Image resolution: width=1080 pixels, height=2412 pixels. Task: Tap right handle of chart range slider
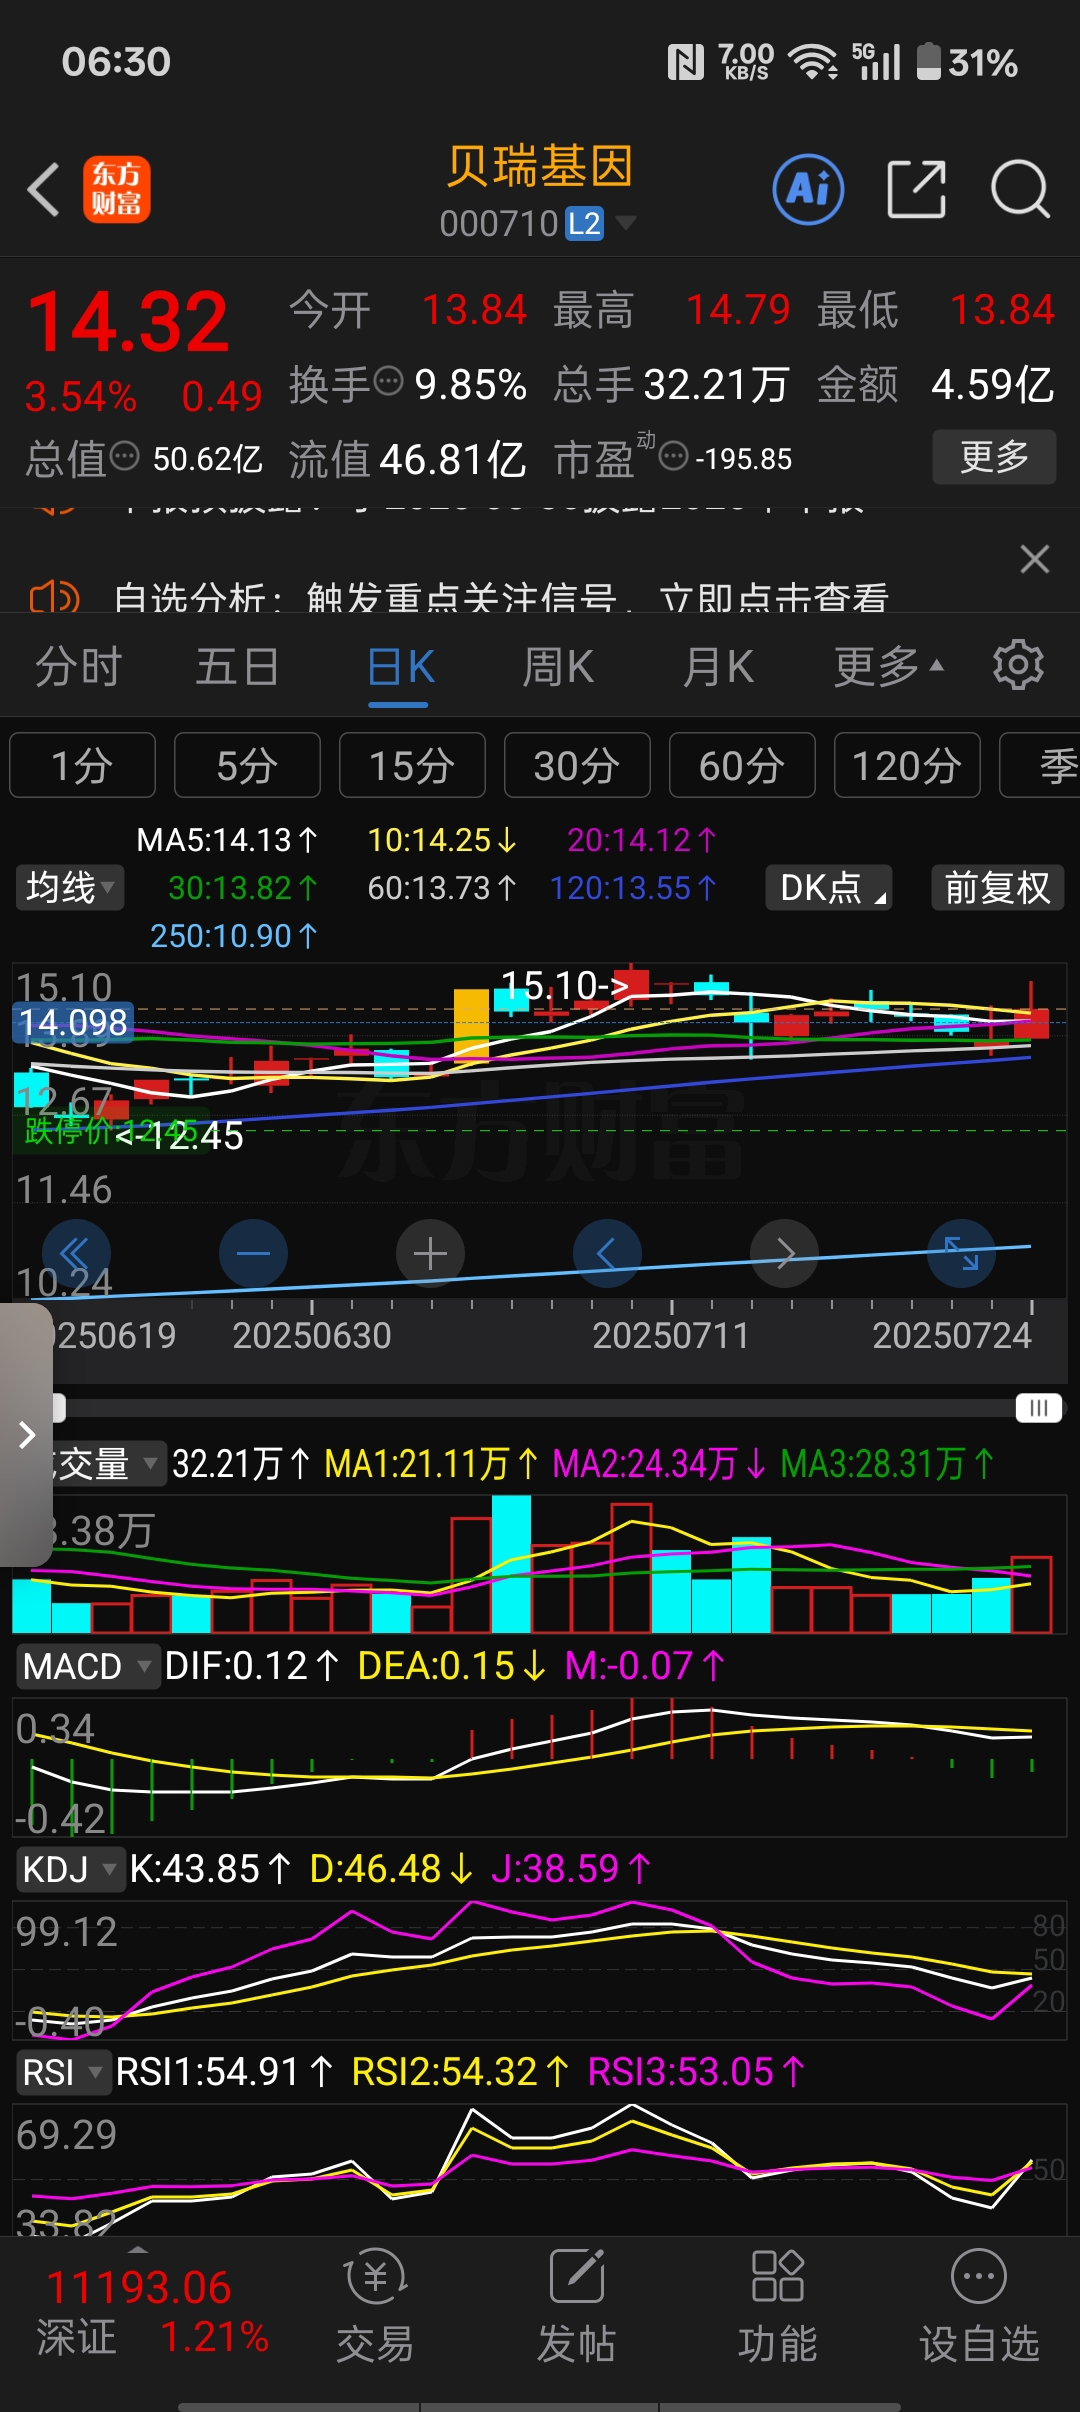pos(1038,1408)
